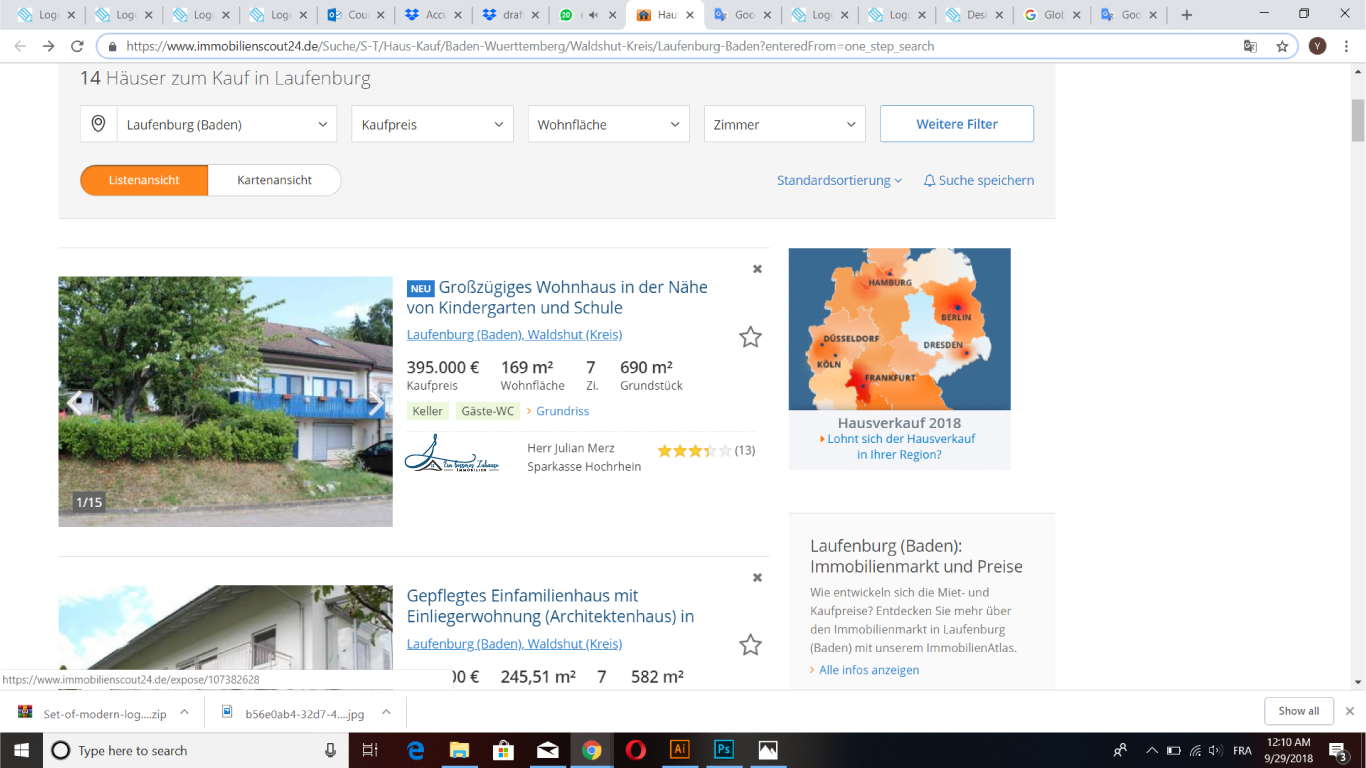Click the page vertical scrollbar thumb
Screen dimensions: 1366x768
1358,121
